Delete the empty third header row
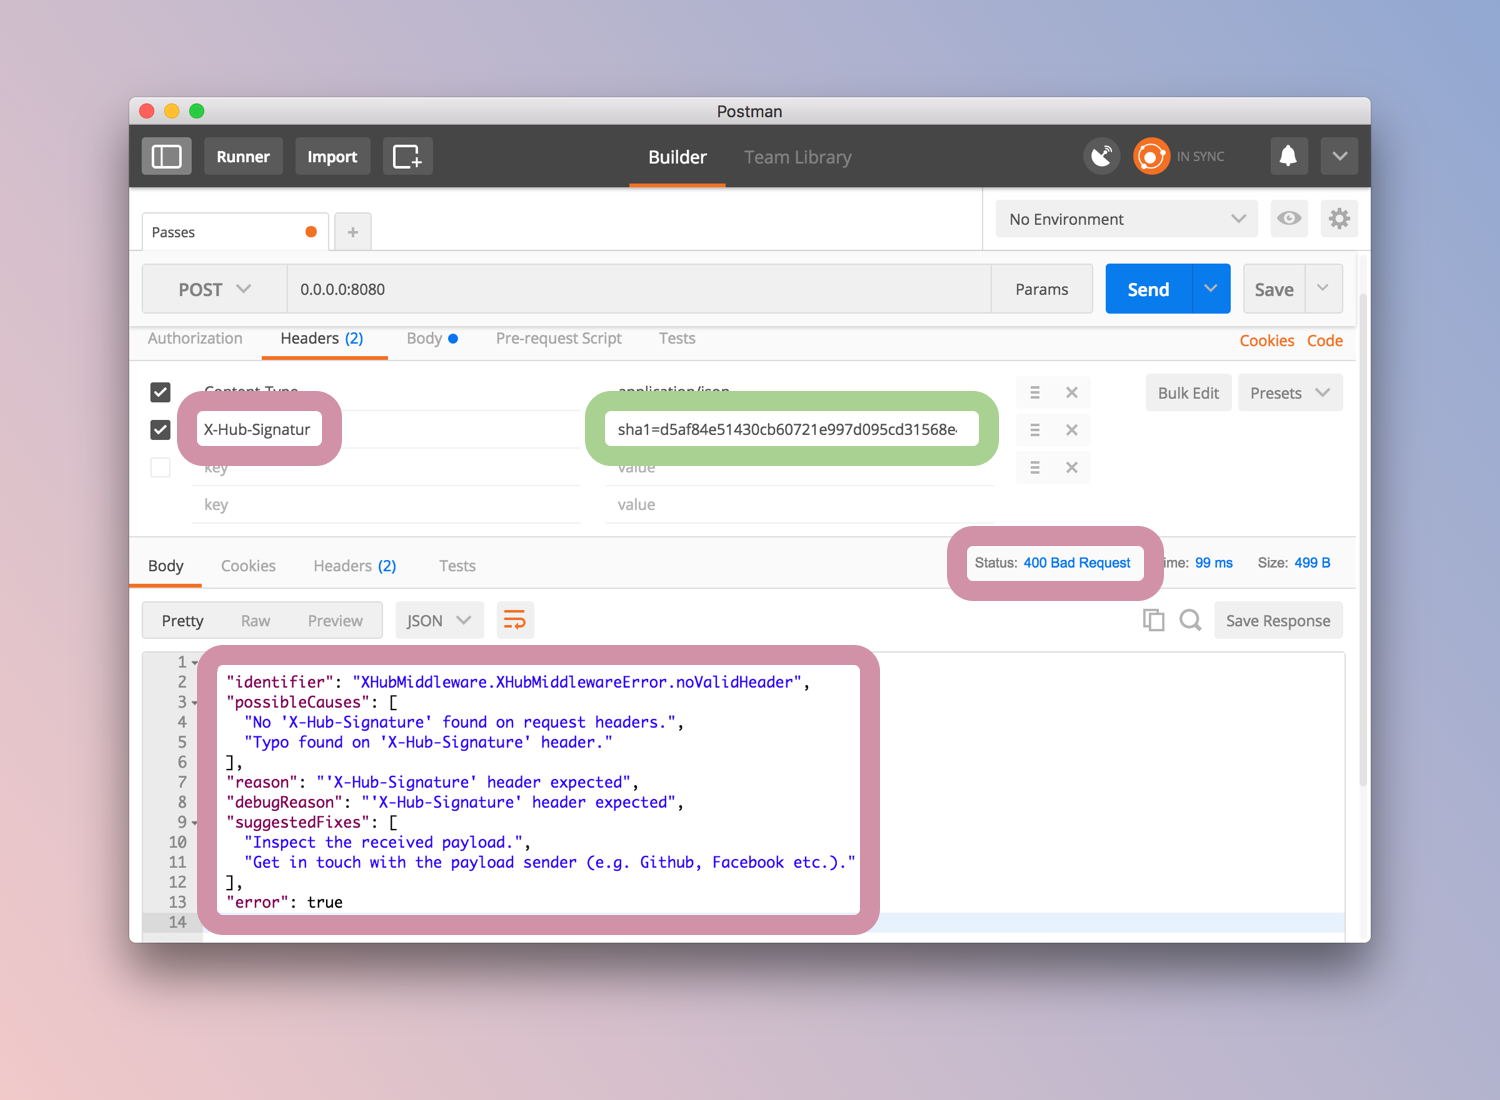1500x1100 pixels. pyautogui.click(x=1072, y=467)
